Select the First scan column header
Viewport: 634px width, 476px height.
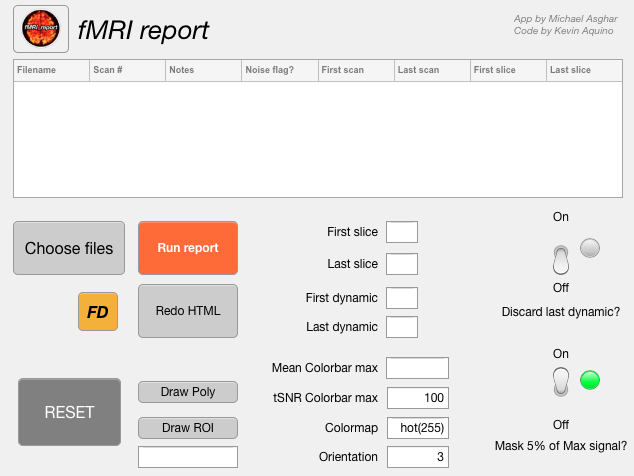tap(356, 70)
